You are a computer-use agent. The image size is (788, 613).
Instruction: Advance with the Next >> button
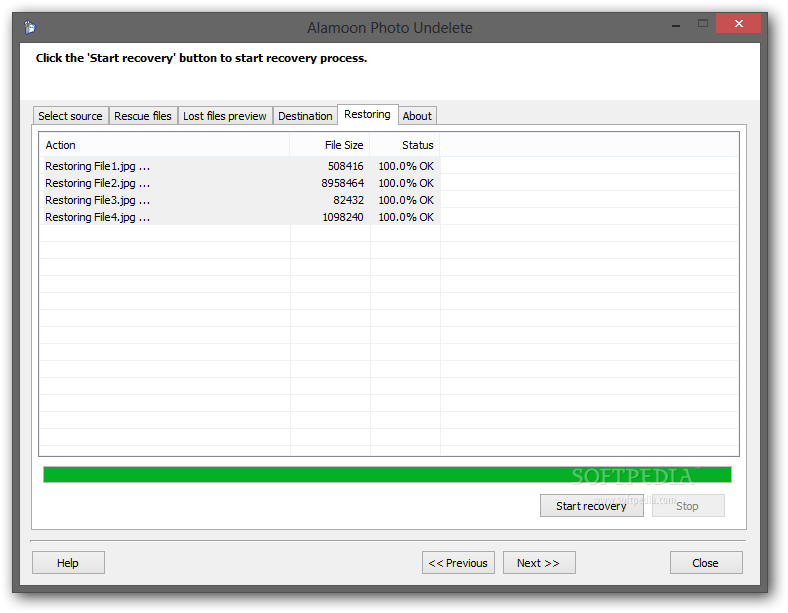tap(539, 563)
